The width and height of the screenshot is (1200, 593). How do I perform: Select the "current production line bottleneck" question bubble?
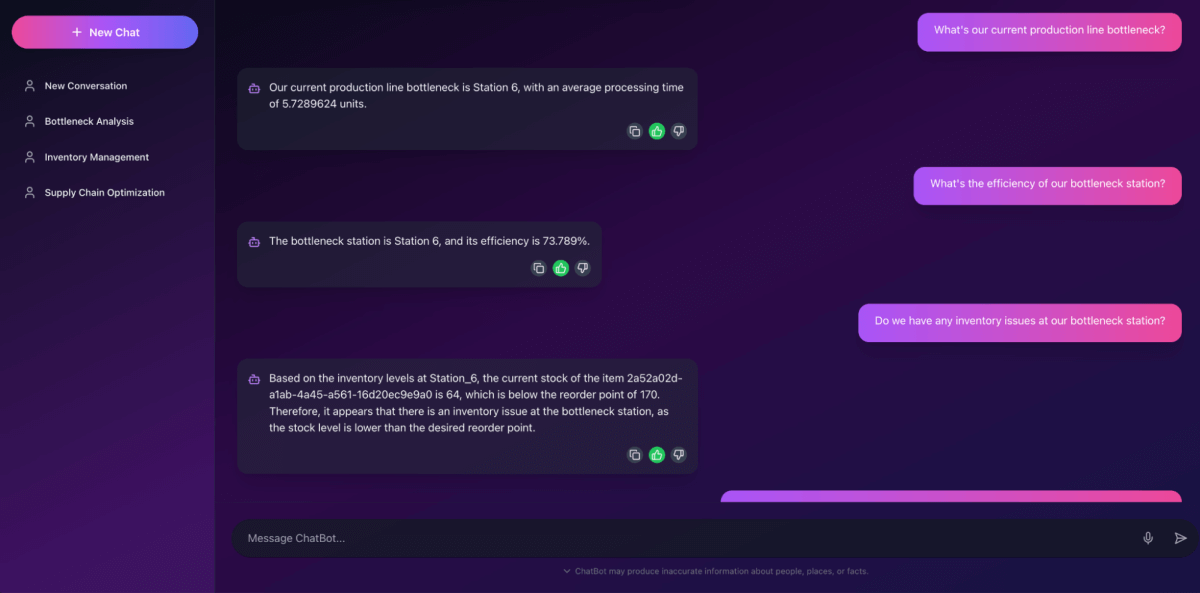[1049, 31]
